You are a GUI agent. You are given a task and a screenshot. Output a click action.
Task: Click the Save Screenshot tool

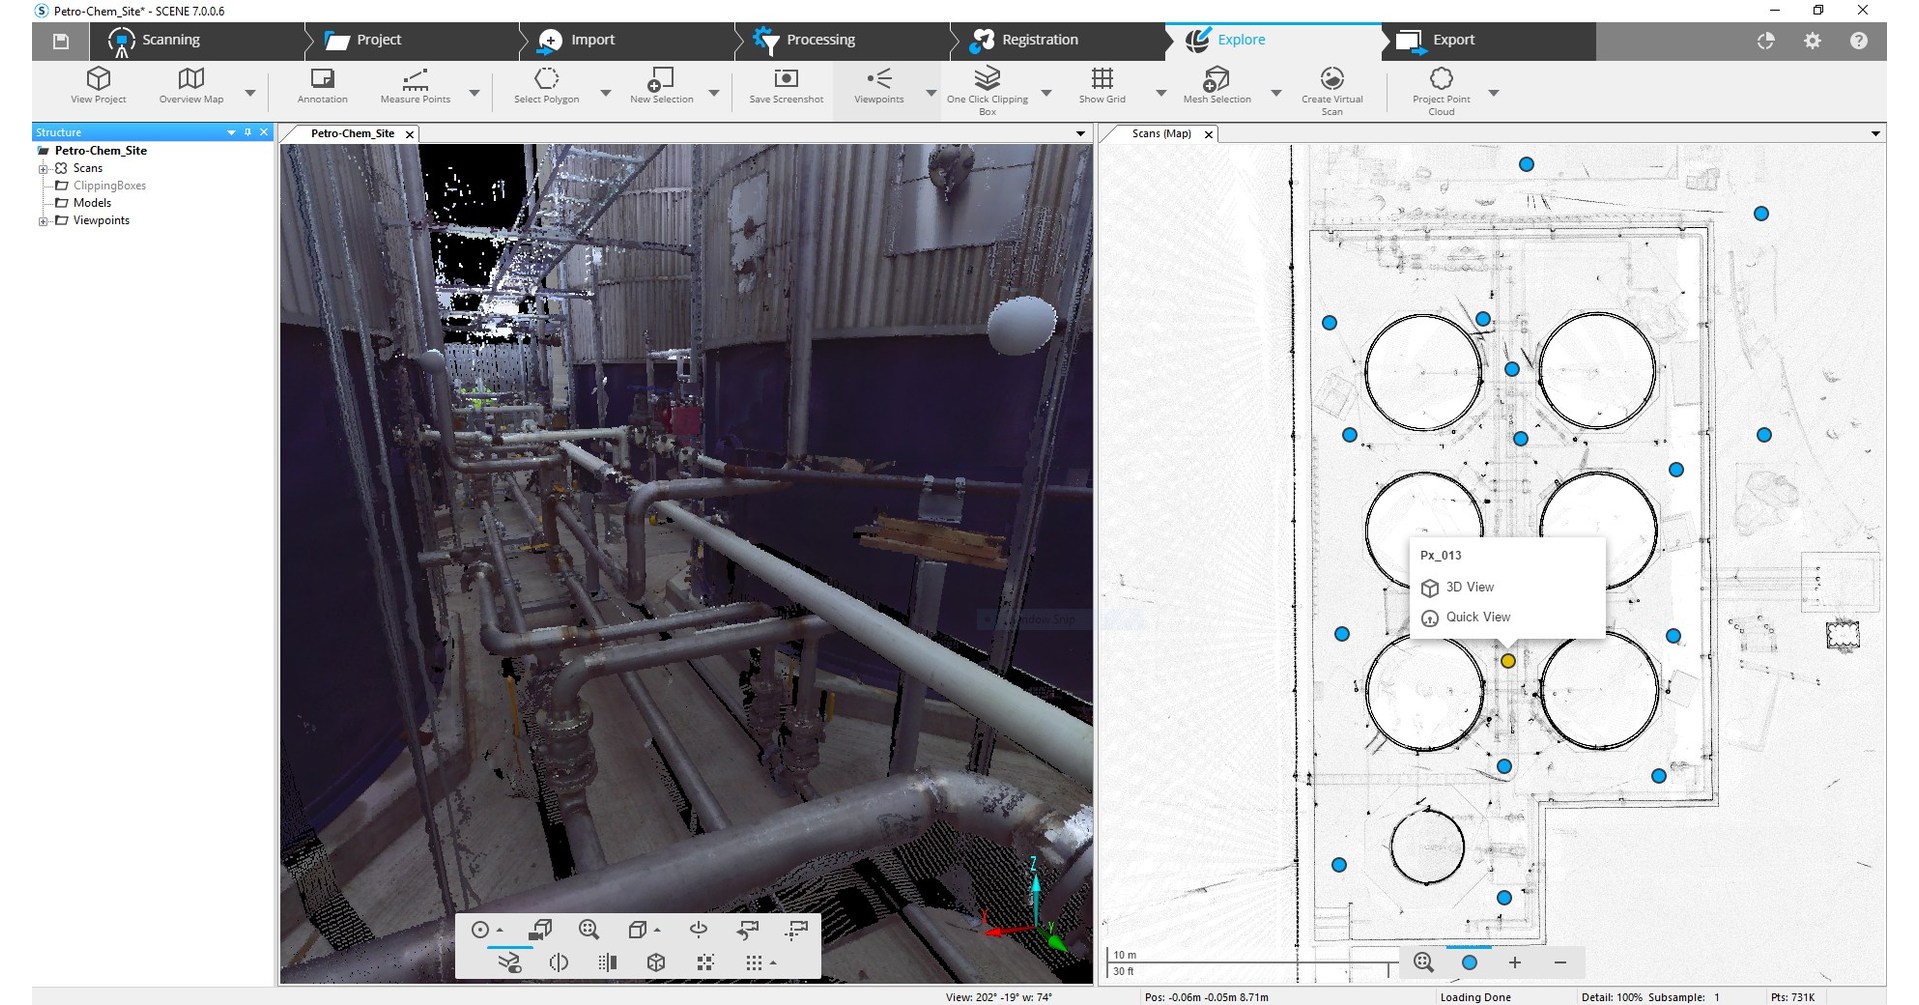pos(785,87)
